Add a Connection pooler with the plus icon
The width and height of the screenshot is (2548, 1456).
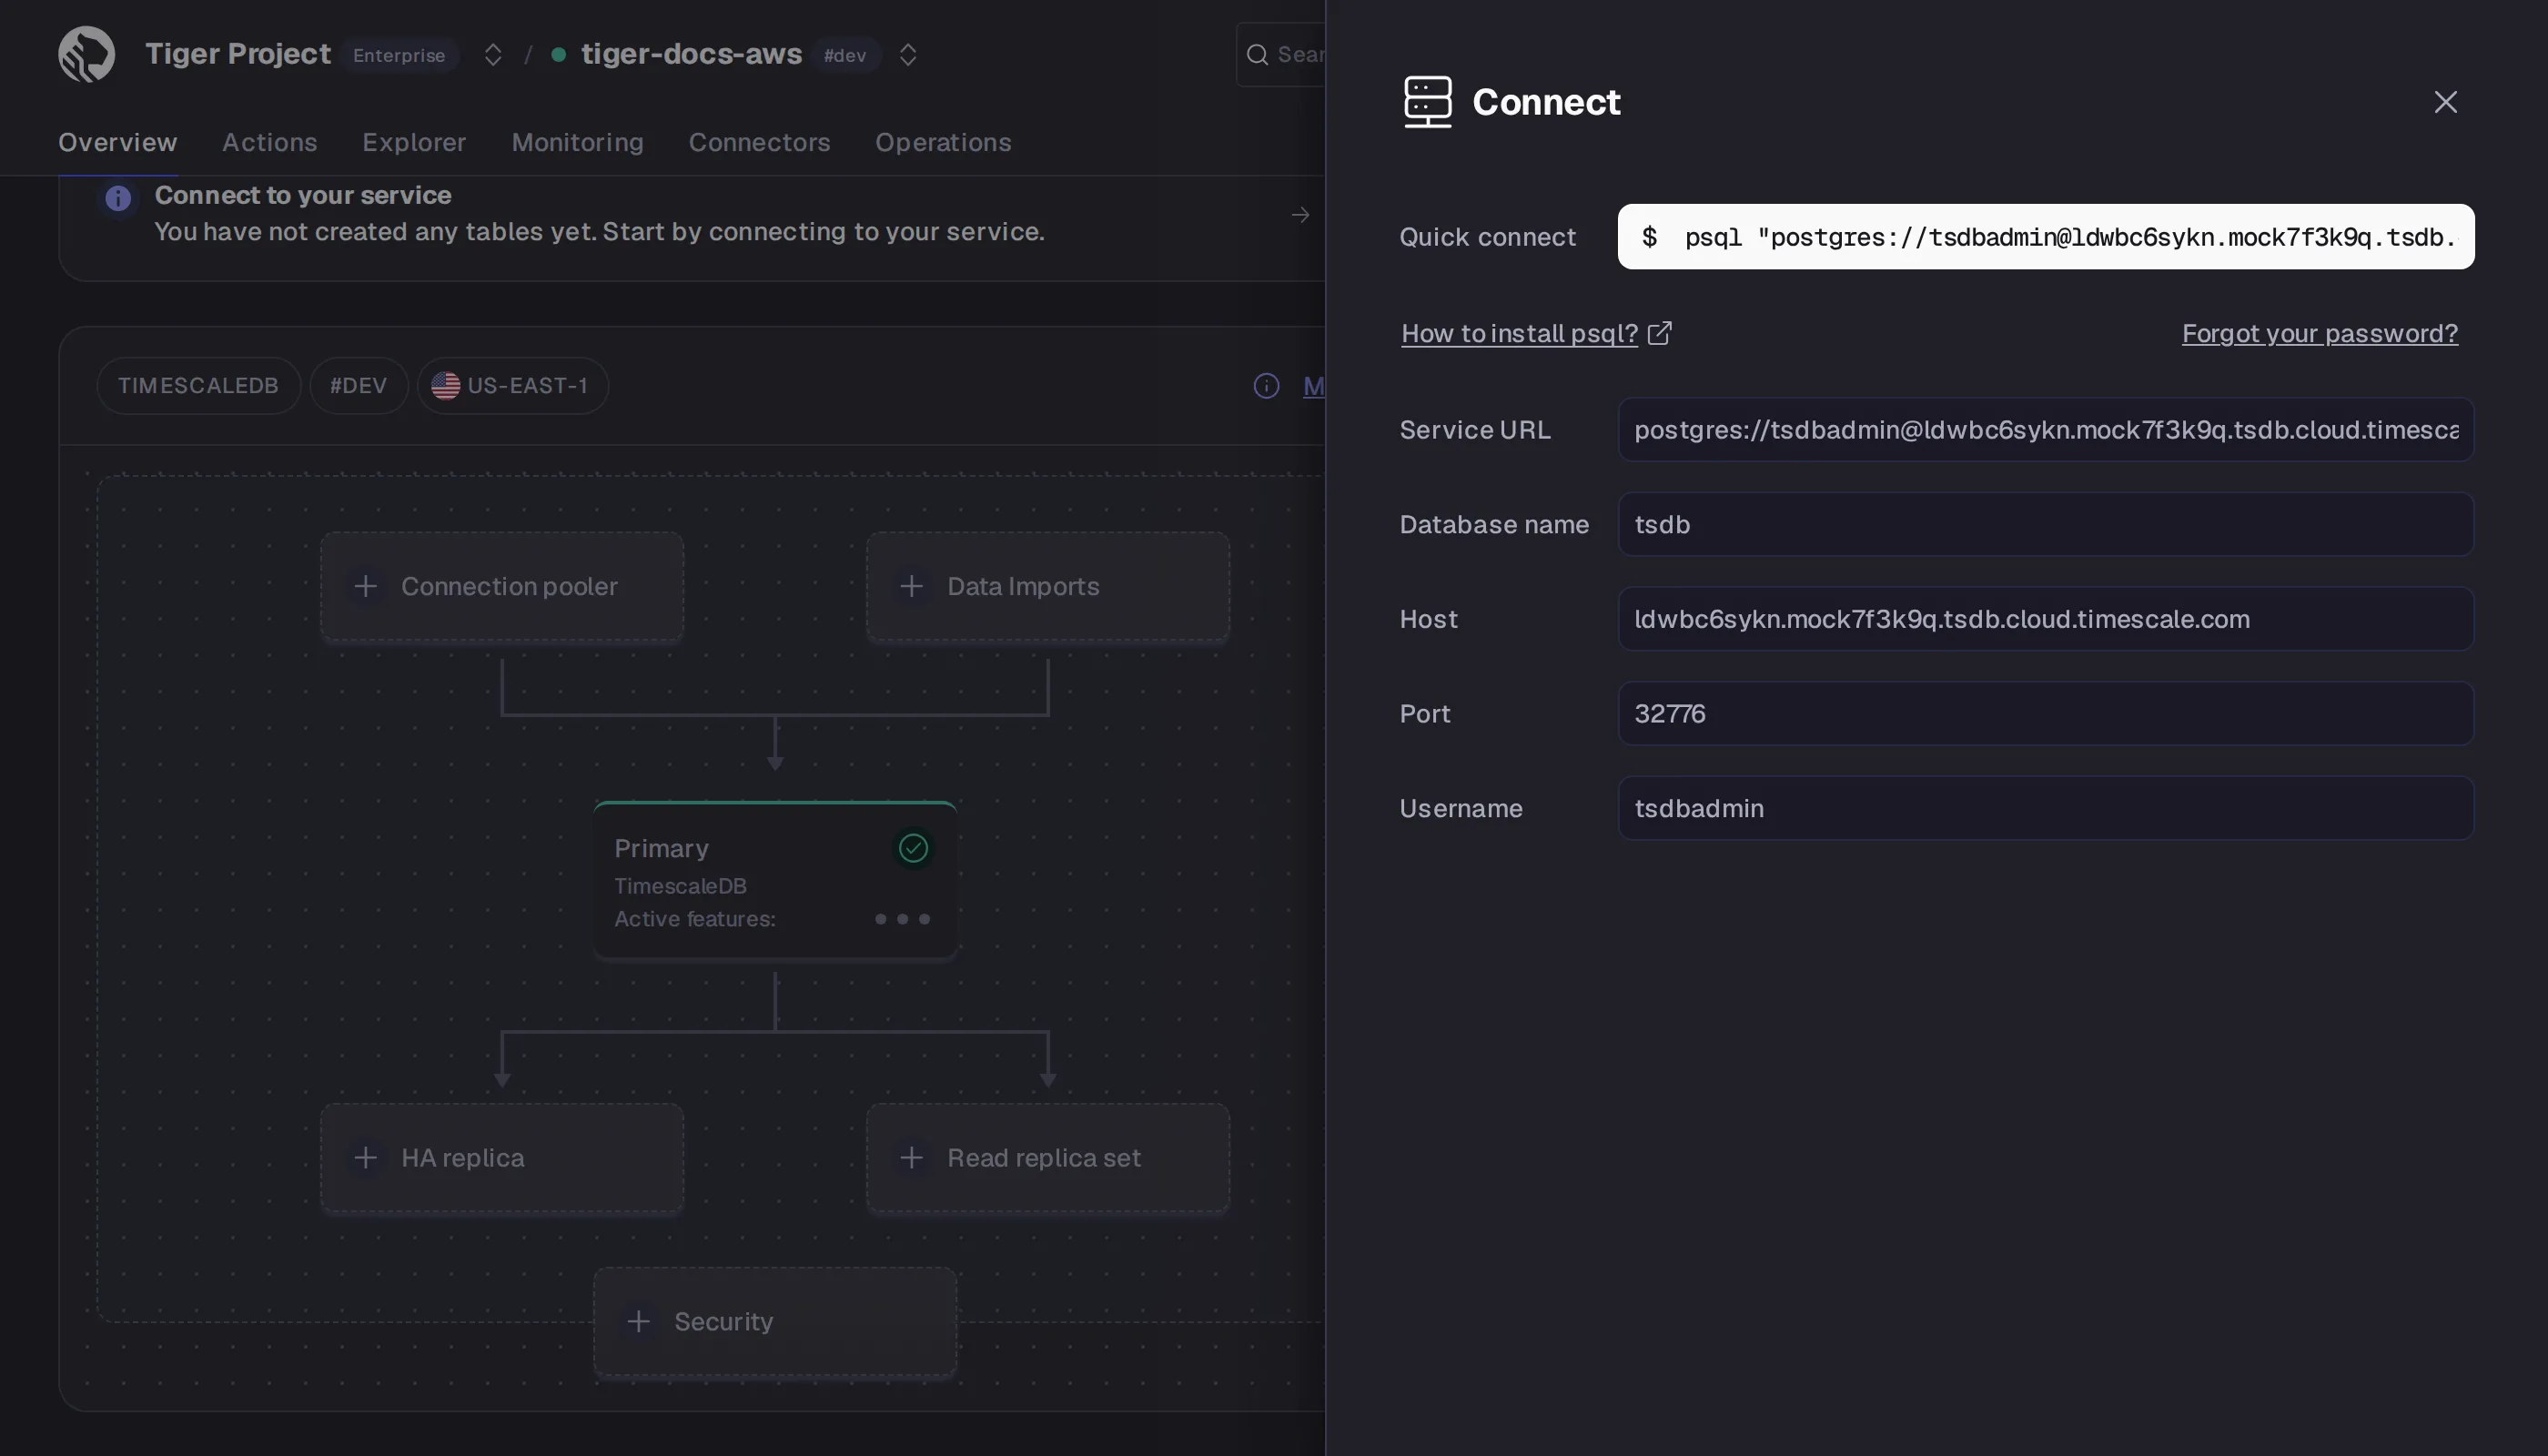pos(366,586)
